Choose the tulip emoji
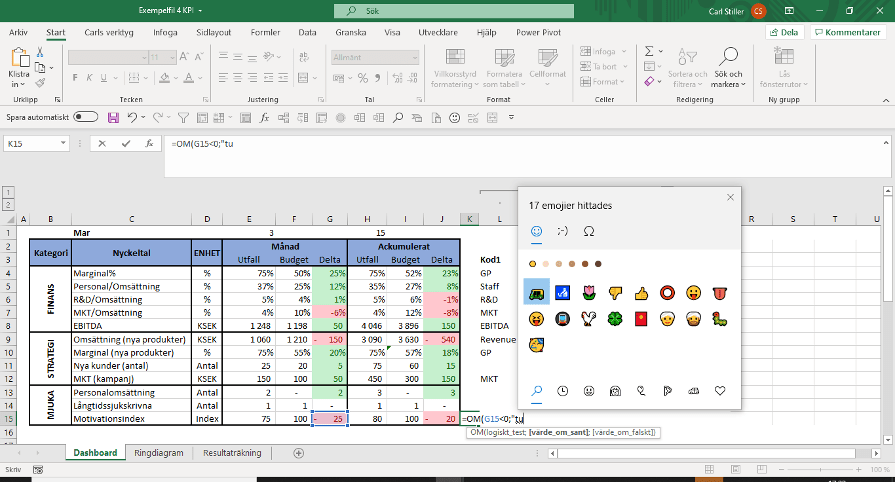Viewport: 896px width, 482px height. pos(588,293)
